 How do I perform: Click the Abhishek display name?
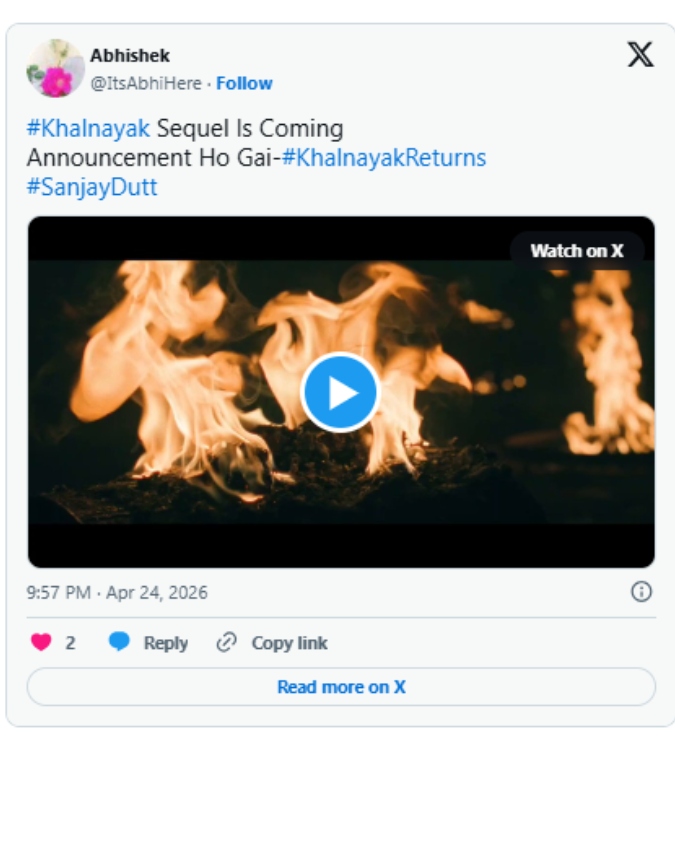(x=130, y=56)
